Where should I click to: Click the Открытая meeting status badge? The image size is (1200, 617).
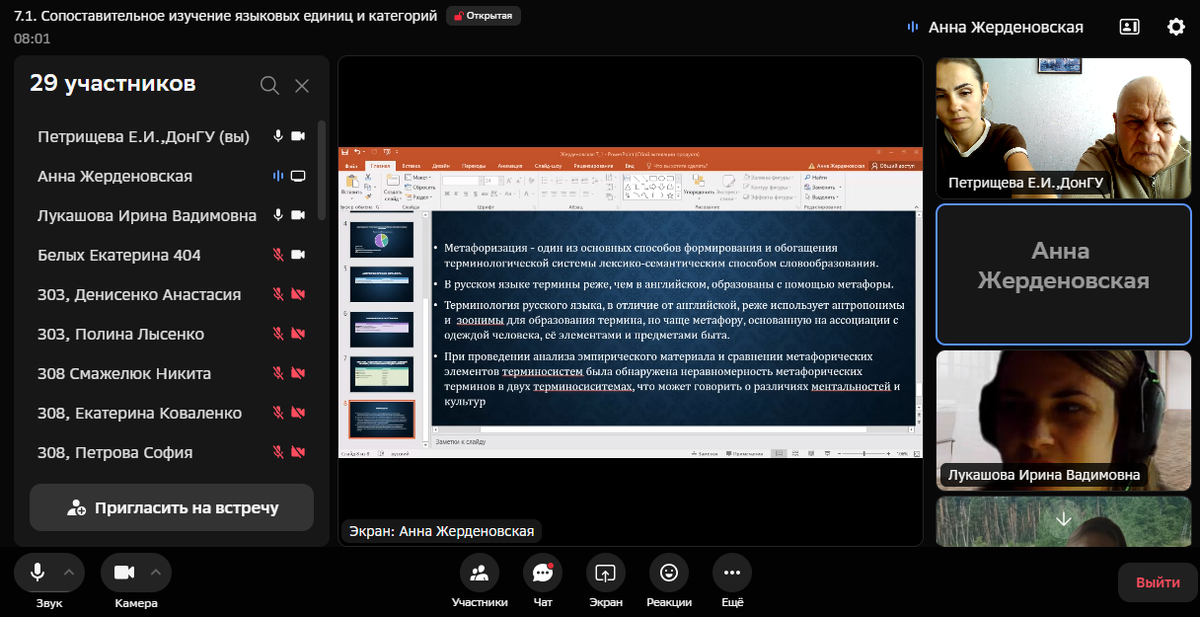(483, 16)
